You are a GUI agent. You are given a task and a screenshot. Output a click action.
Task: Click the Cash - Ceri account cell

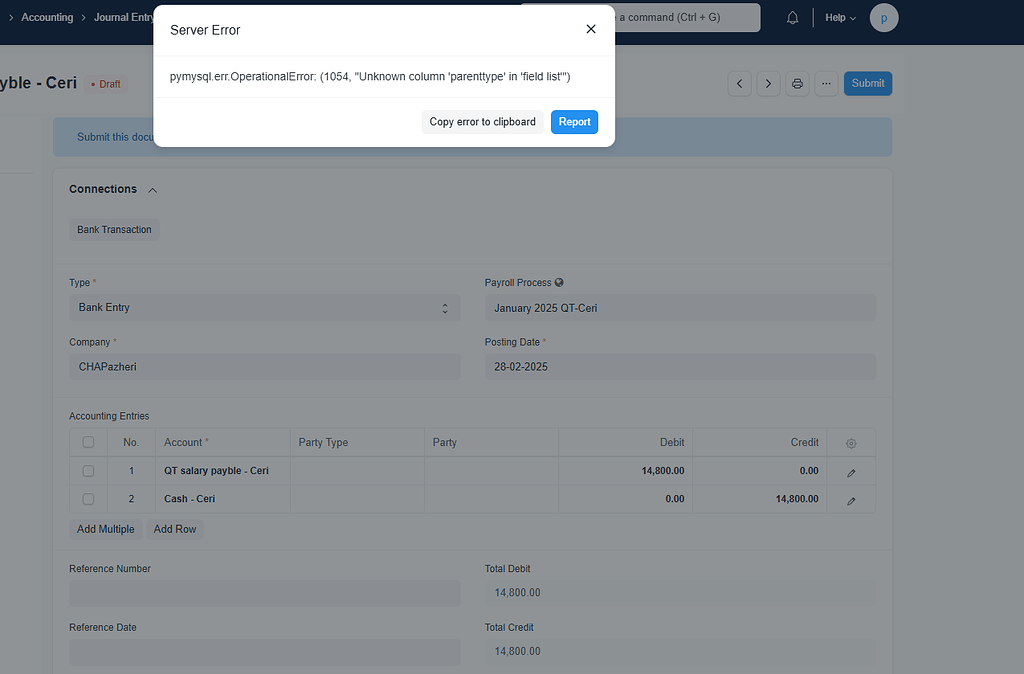pos(222,499)
